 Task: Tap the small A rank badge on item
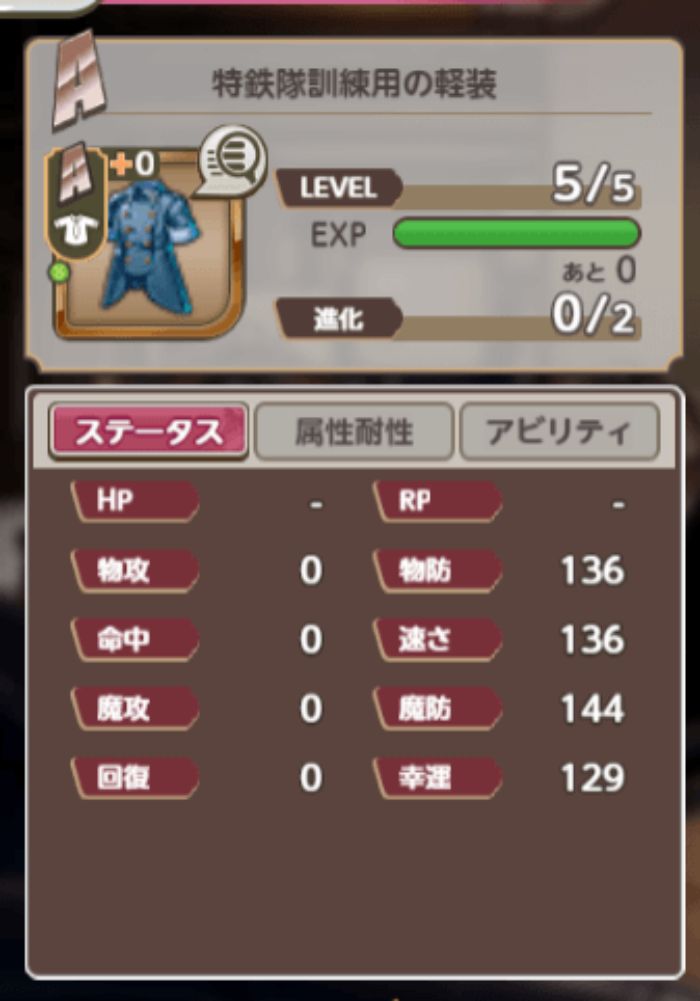pos(75,175)
